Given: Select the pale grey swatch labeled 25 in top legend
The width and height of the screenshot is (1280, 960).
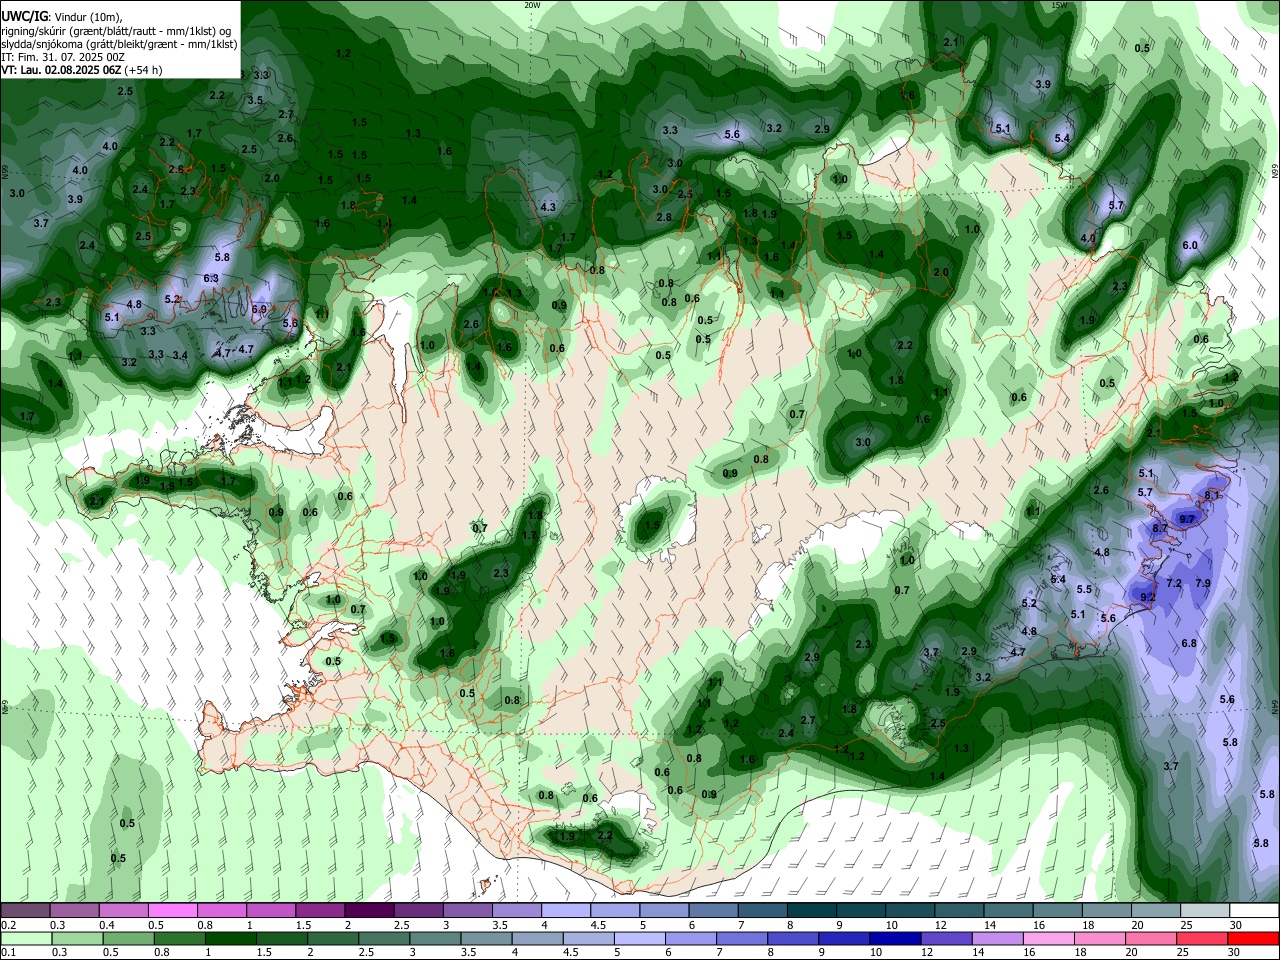Looking at the screenshot, I should click(x=1205, y=911).
